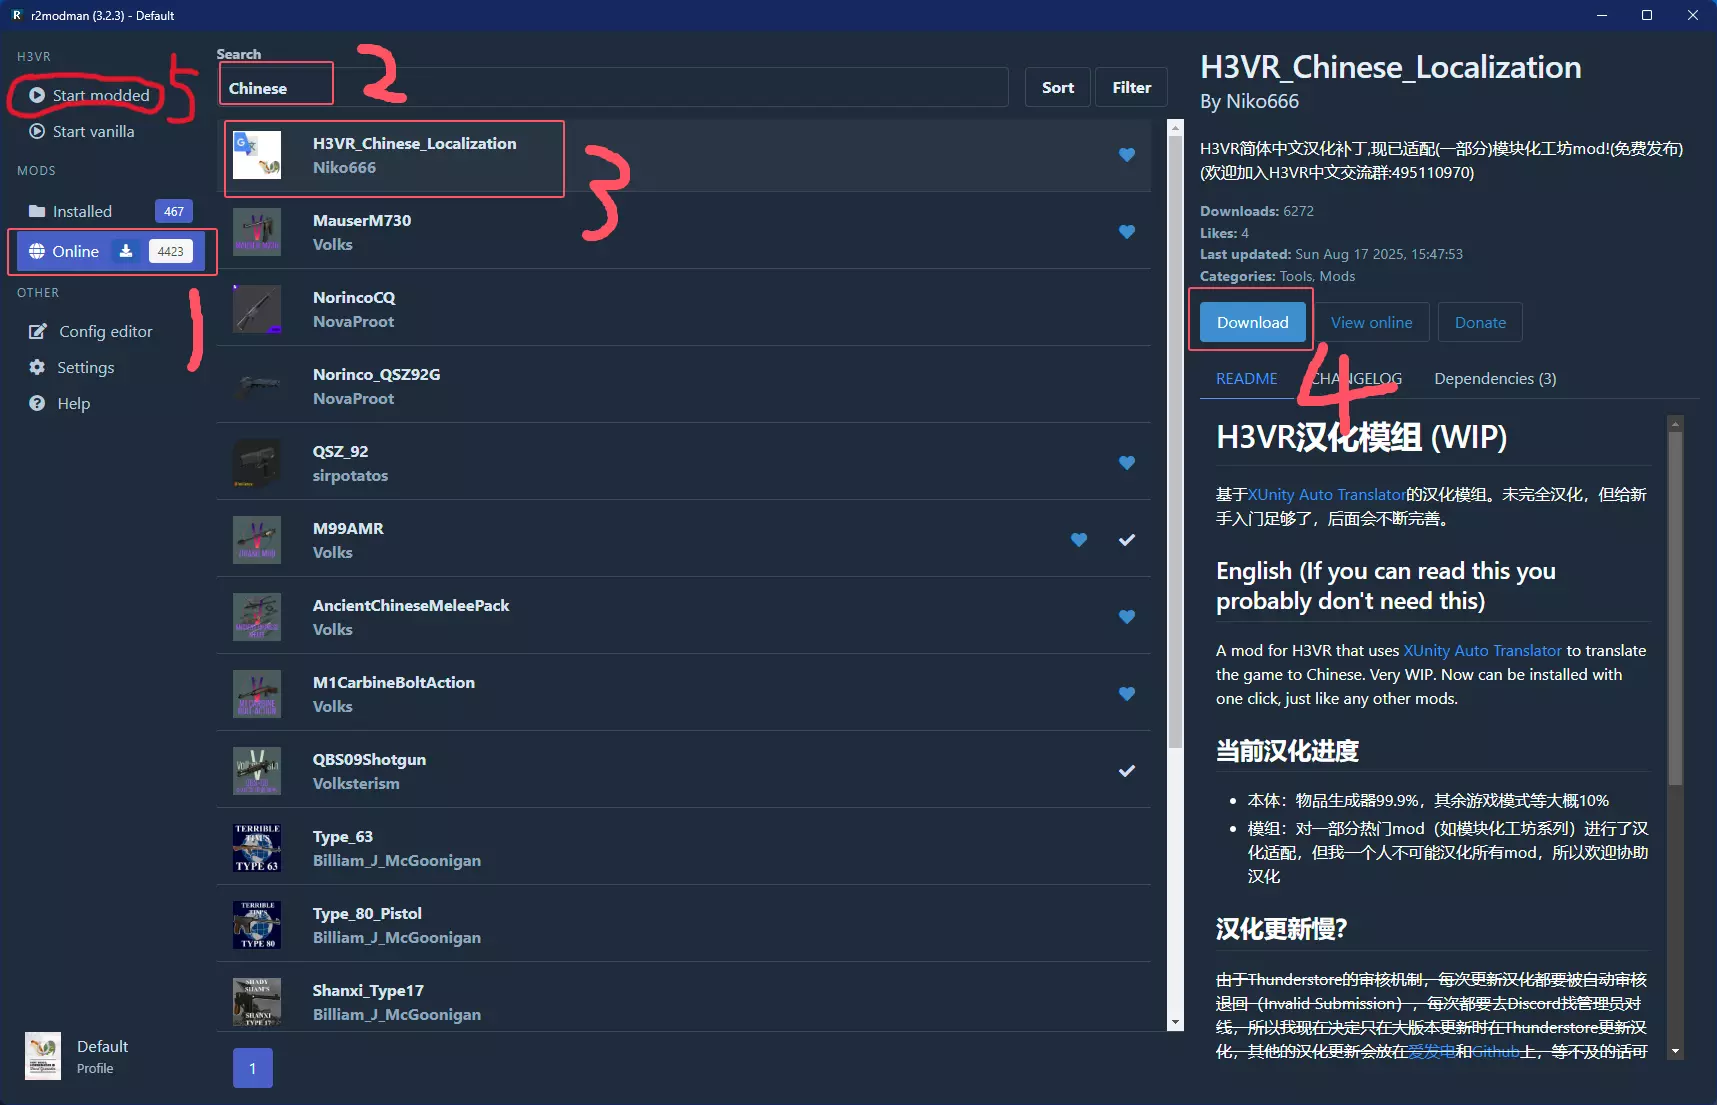Open the Sort options
This screenshot has height=1105, width=1717.
click(1058, 87)
